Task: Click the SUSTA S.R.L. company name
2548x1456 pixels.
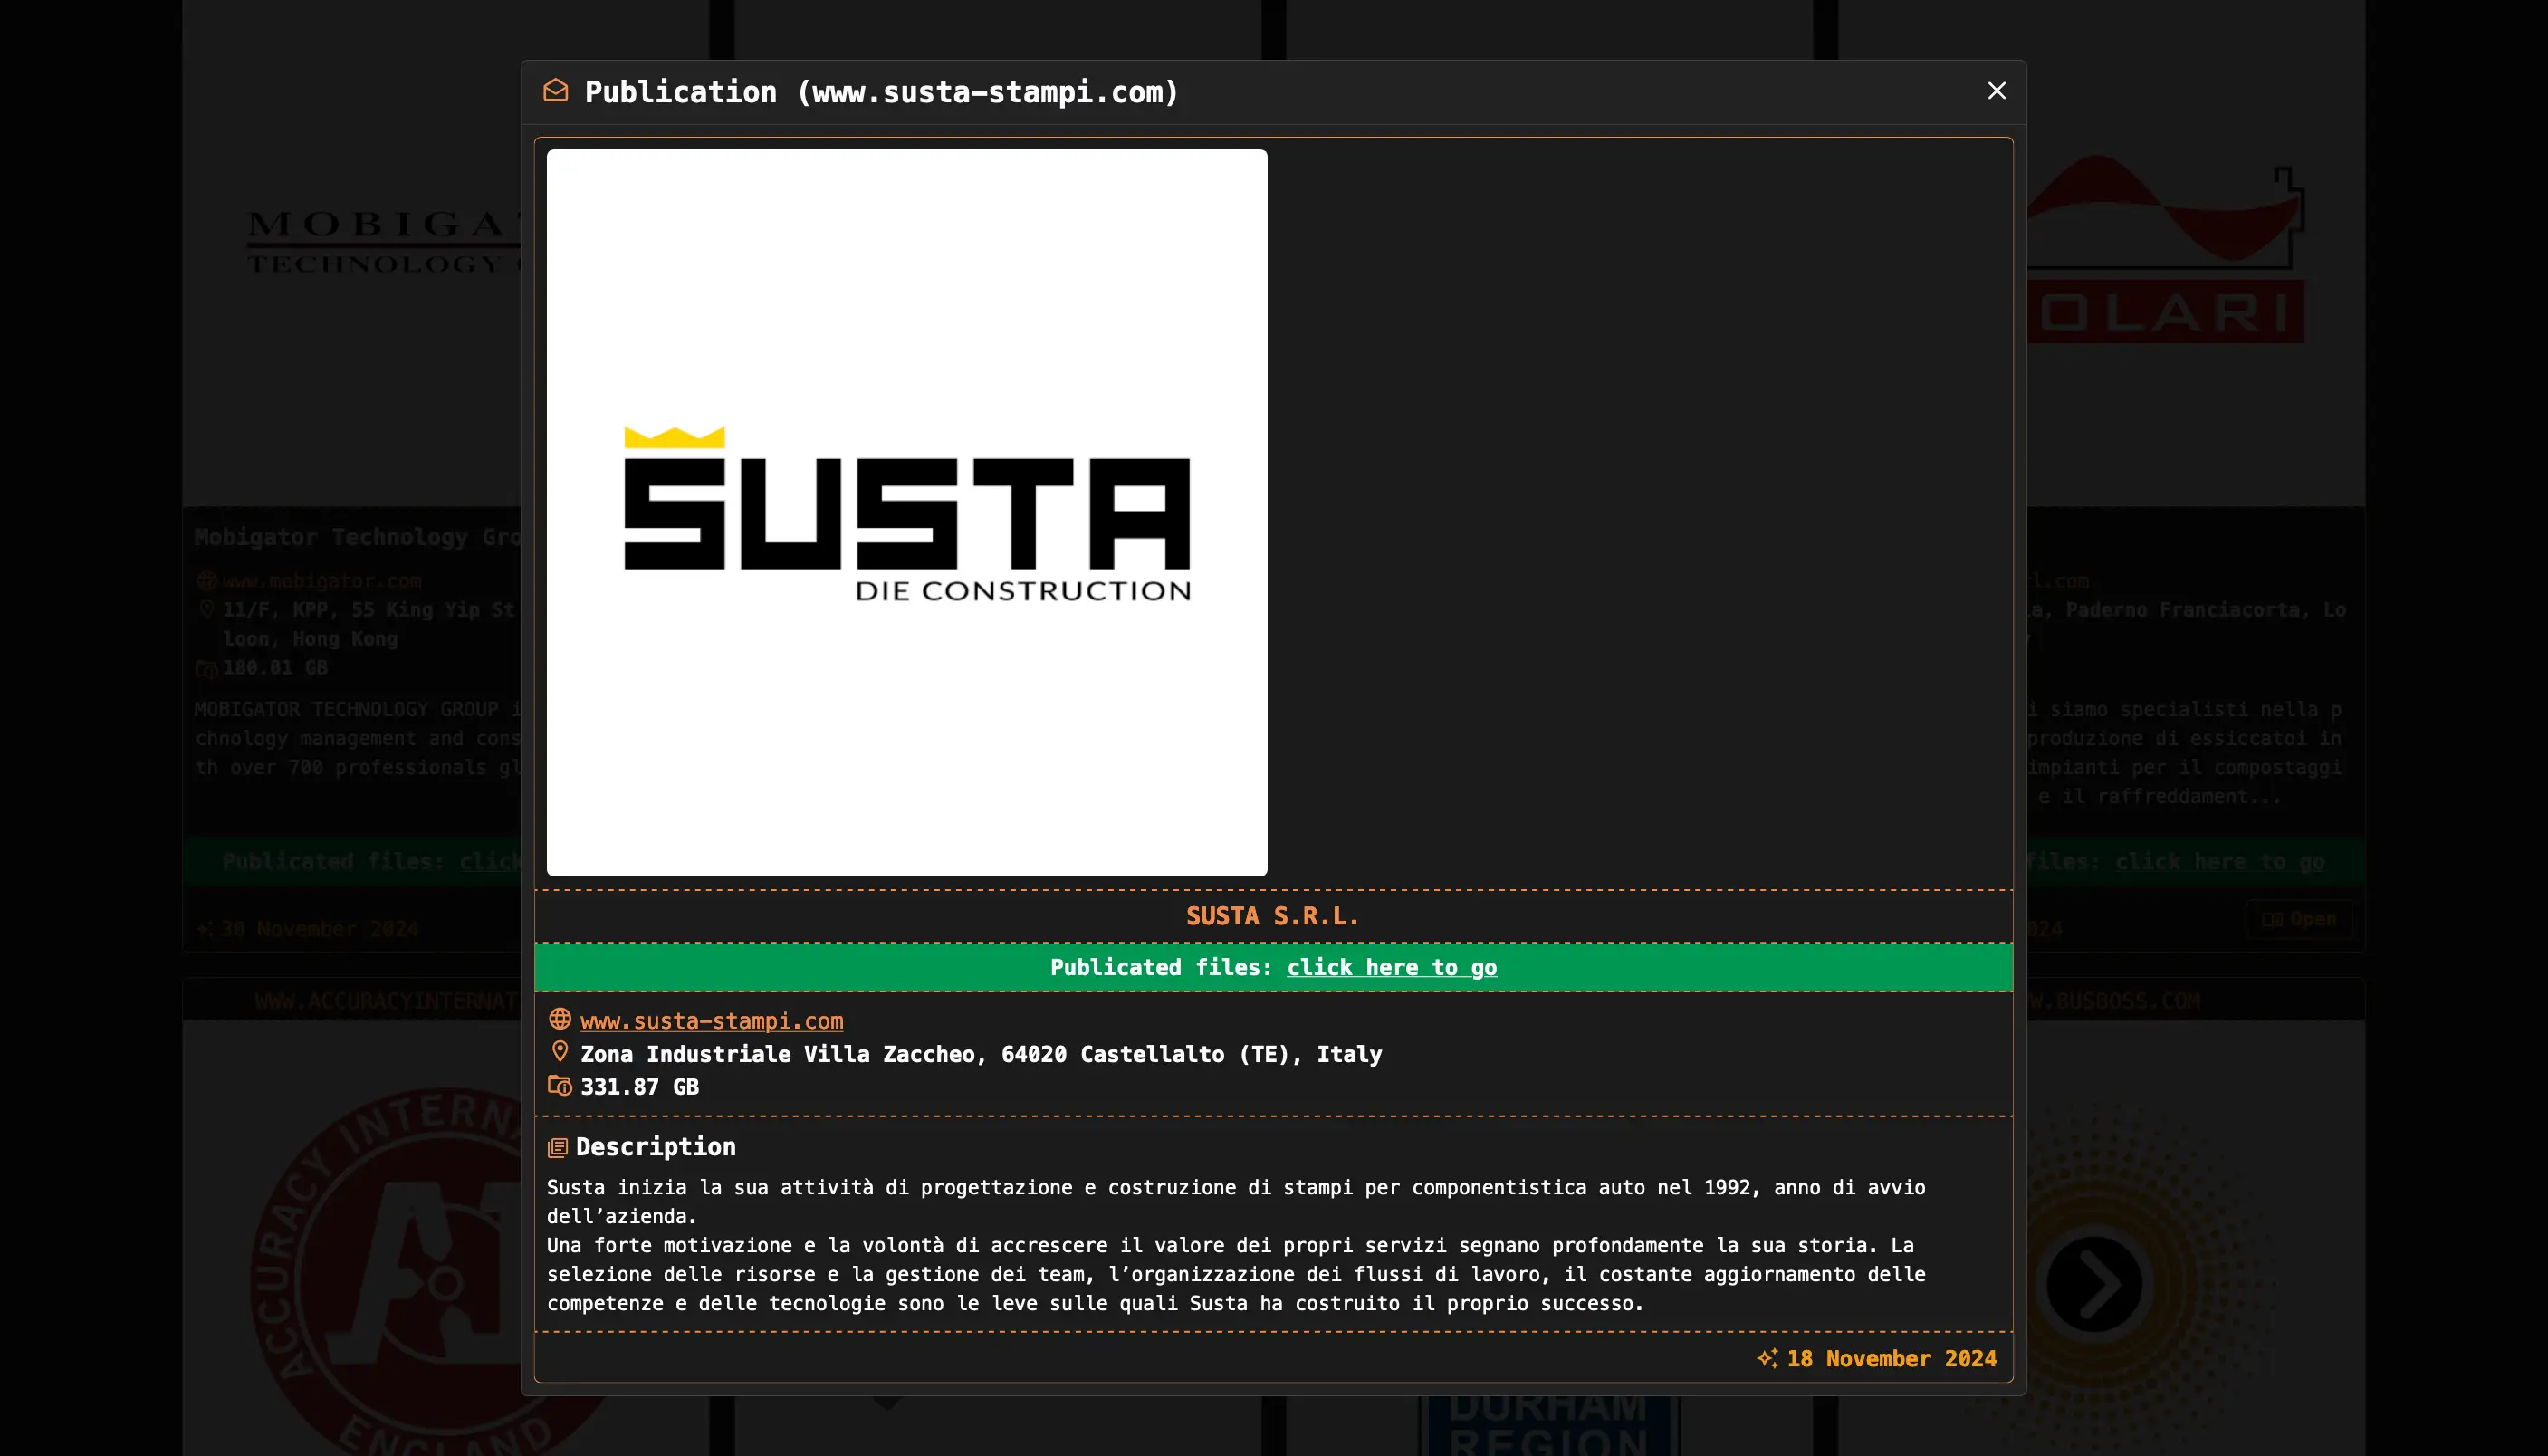Action: click(1272, 916)
